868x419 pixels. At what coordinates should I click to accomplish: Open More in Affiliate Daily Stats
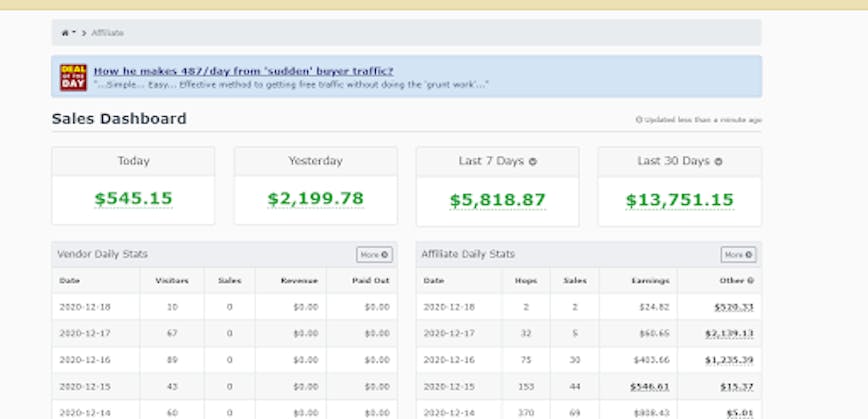(x=738, y=255)
